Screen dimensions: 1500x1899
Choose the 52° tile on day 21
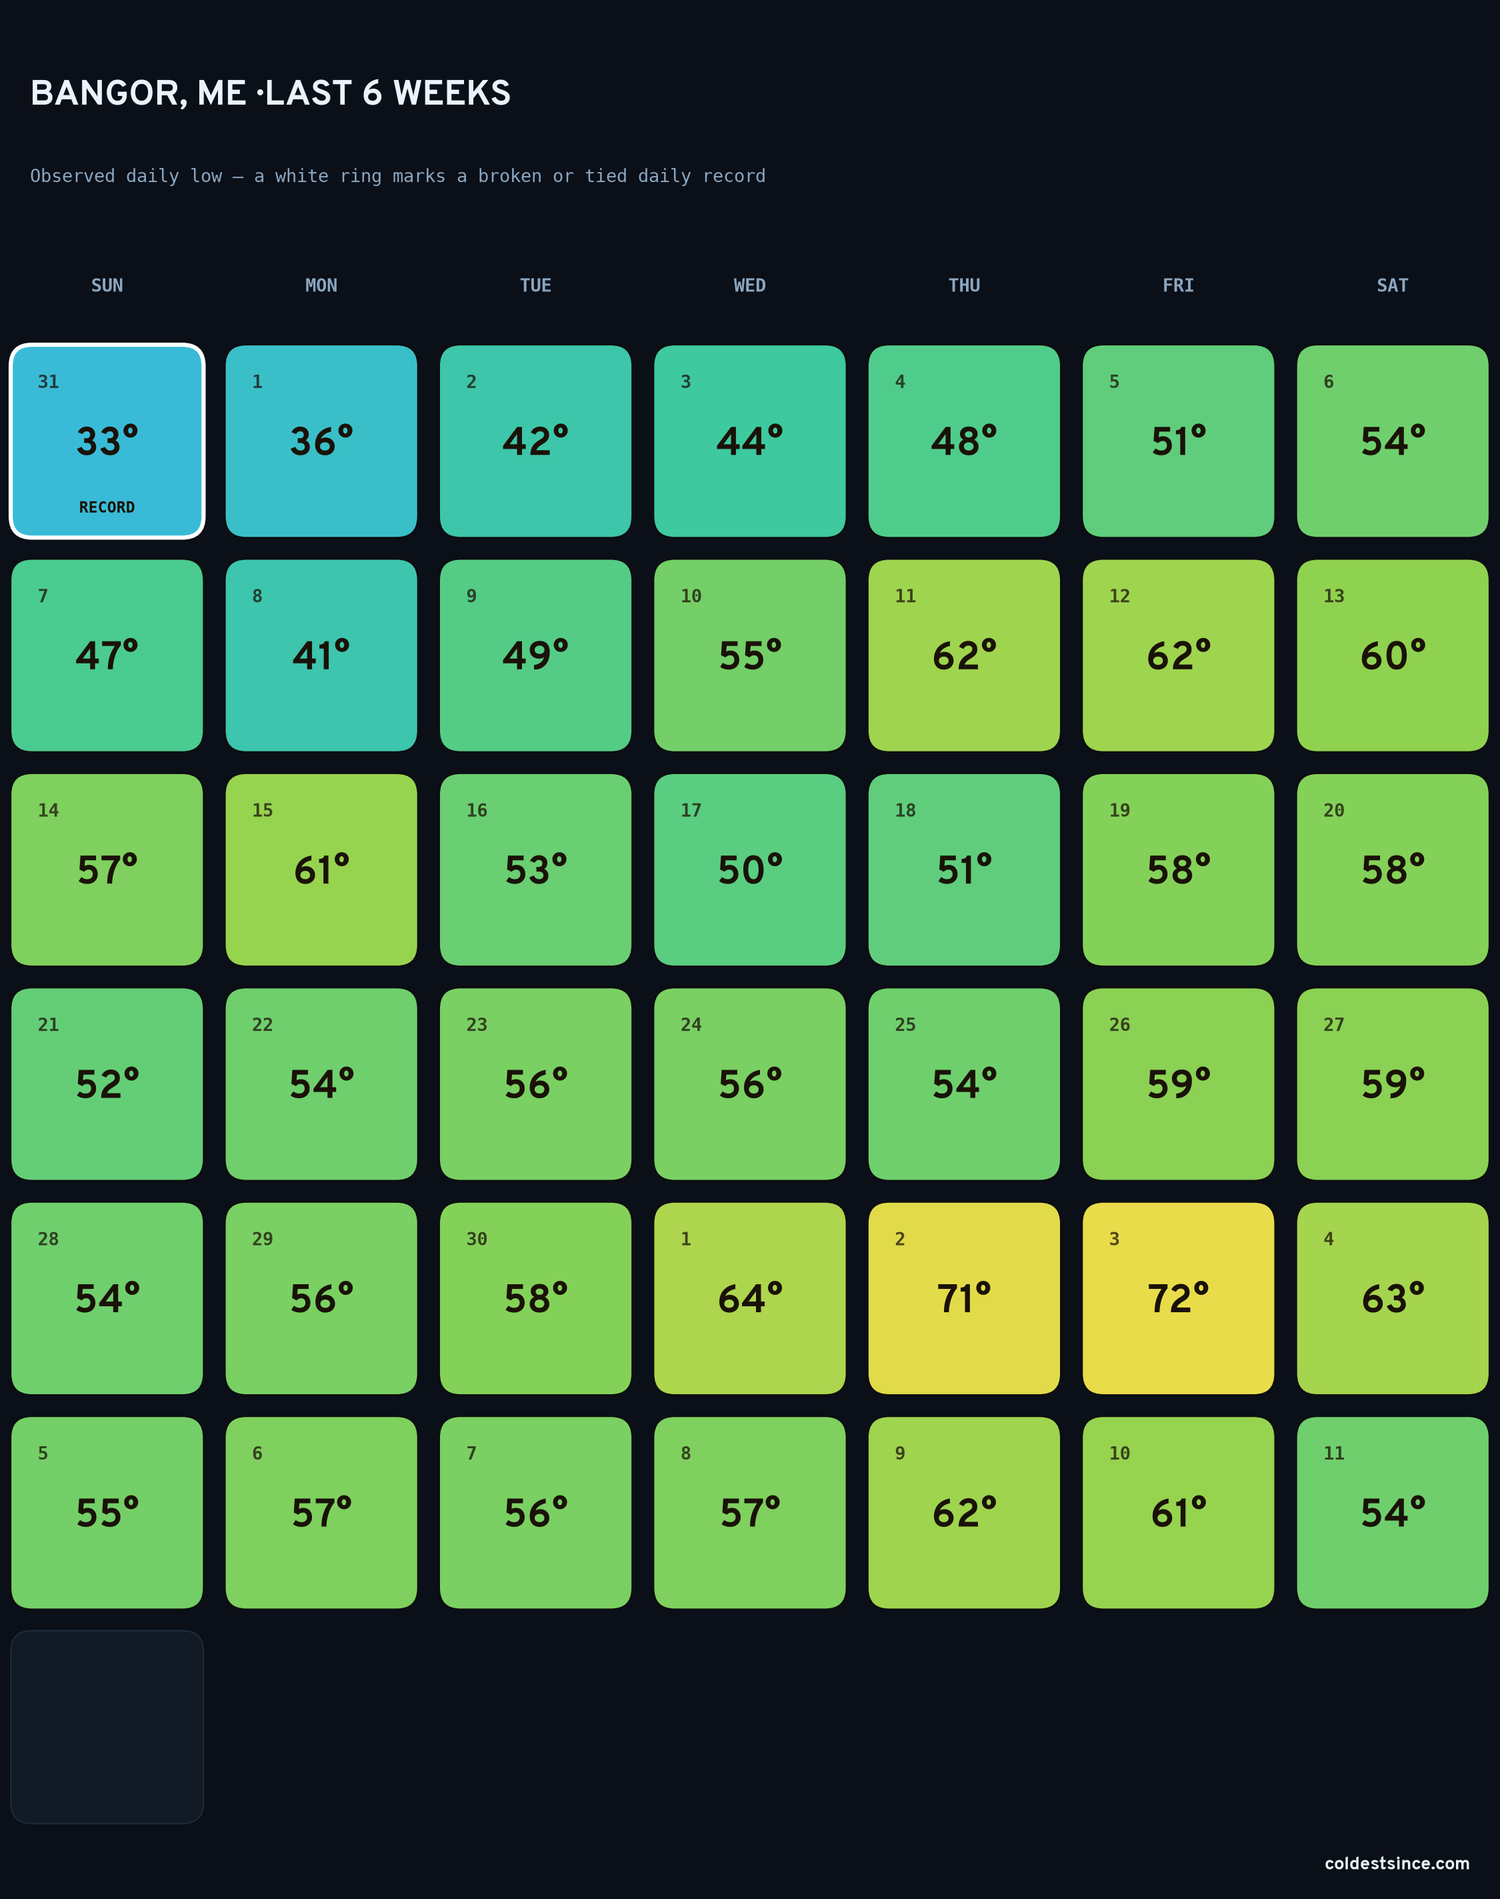(x=107, y=1084)
